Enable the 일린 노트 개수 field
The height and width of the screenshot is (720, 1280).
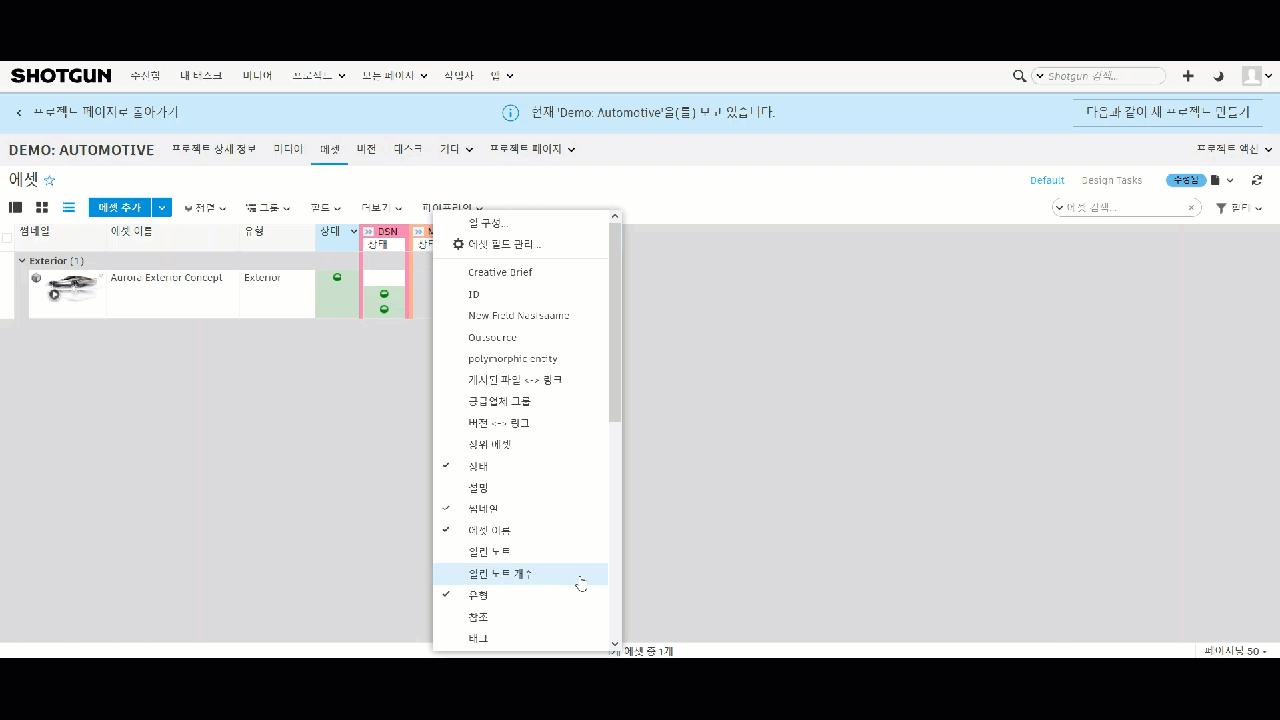tap(499, 573)
